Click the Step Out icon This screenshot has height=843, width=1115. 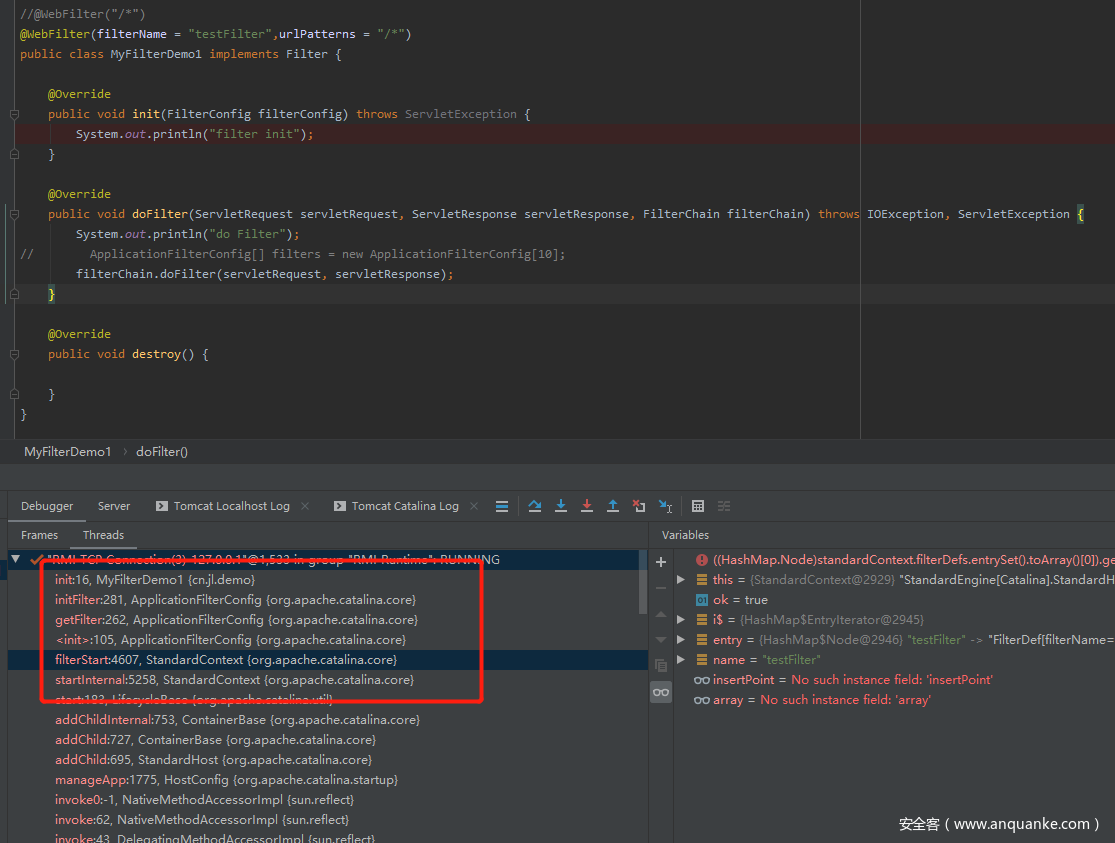(x=613, y=506)
